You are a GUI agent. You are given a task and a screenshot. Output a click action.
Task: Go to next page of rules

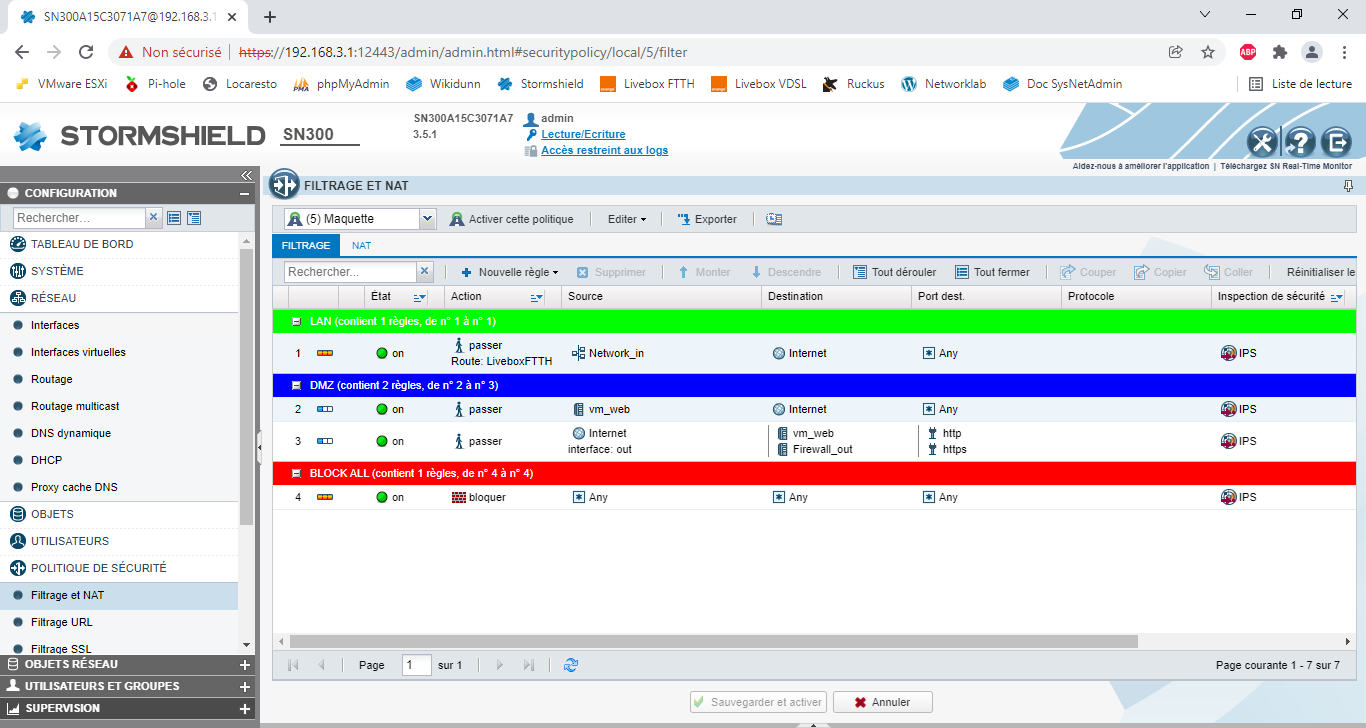point(500,665)
